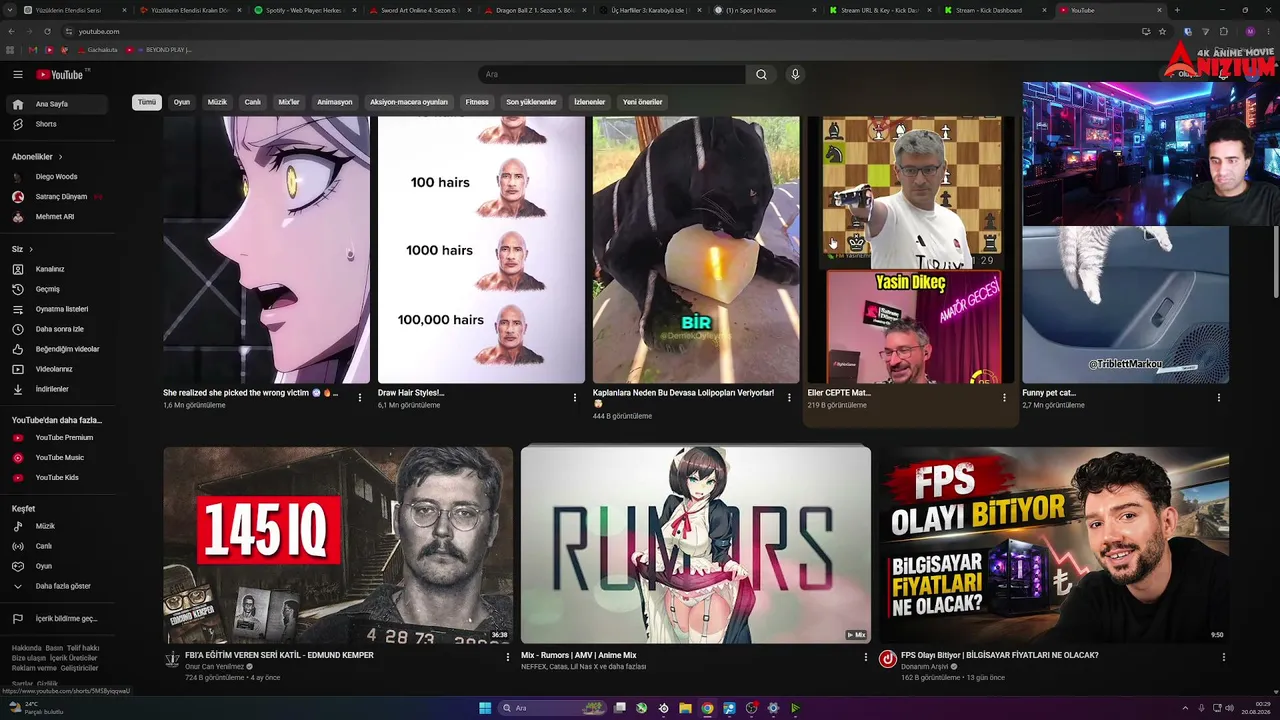Open Oynatma listeleri playlists
This screenshot has width=1280, height=720.
[x=56, y=309]
